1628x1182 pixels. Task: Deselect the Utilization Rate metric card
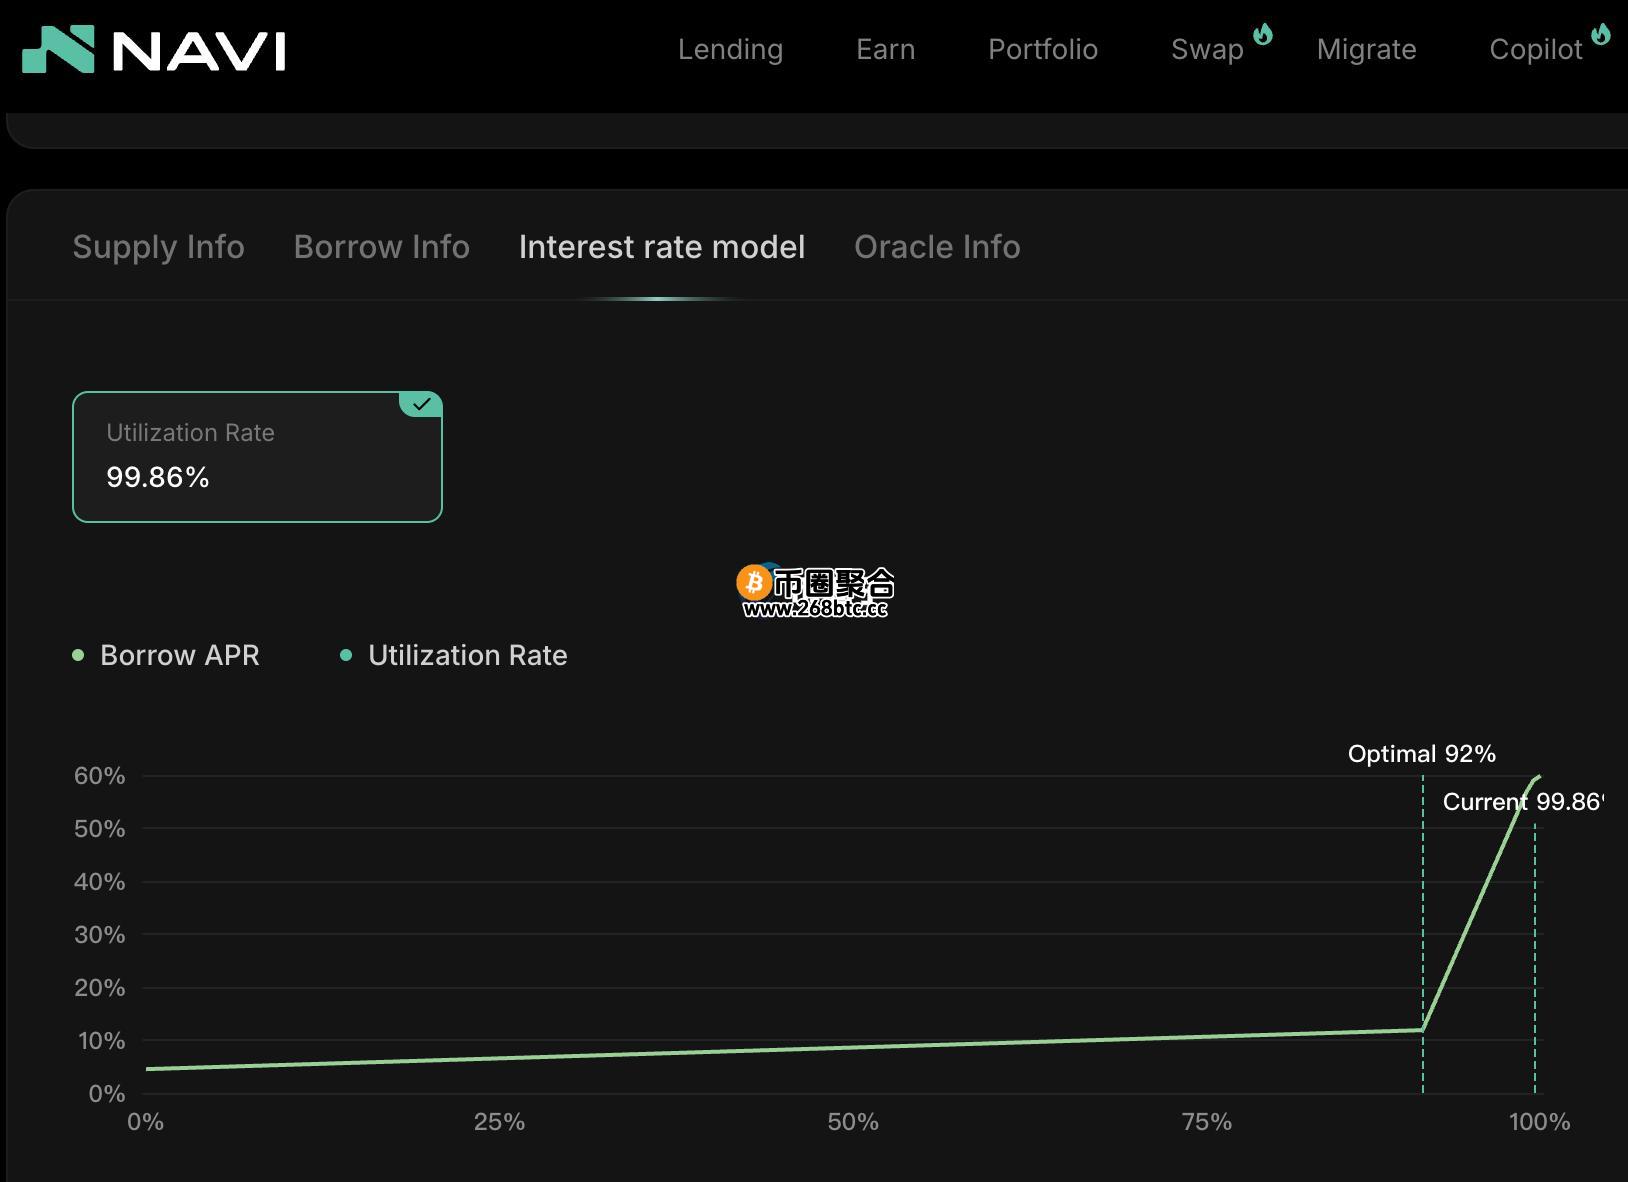tap(256, 456)
